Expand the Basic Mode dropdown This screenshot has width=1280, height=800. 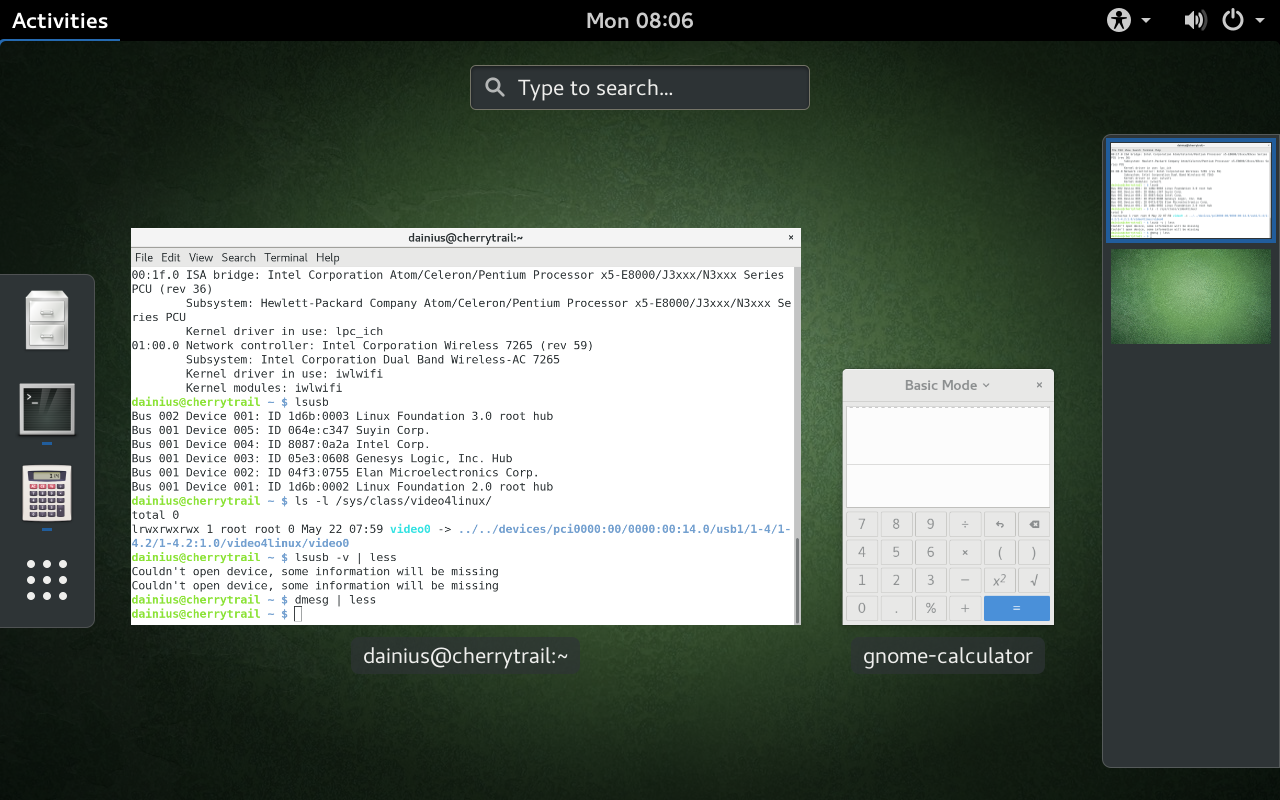[x=946, y=385]
